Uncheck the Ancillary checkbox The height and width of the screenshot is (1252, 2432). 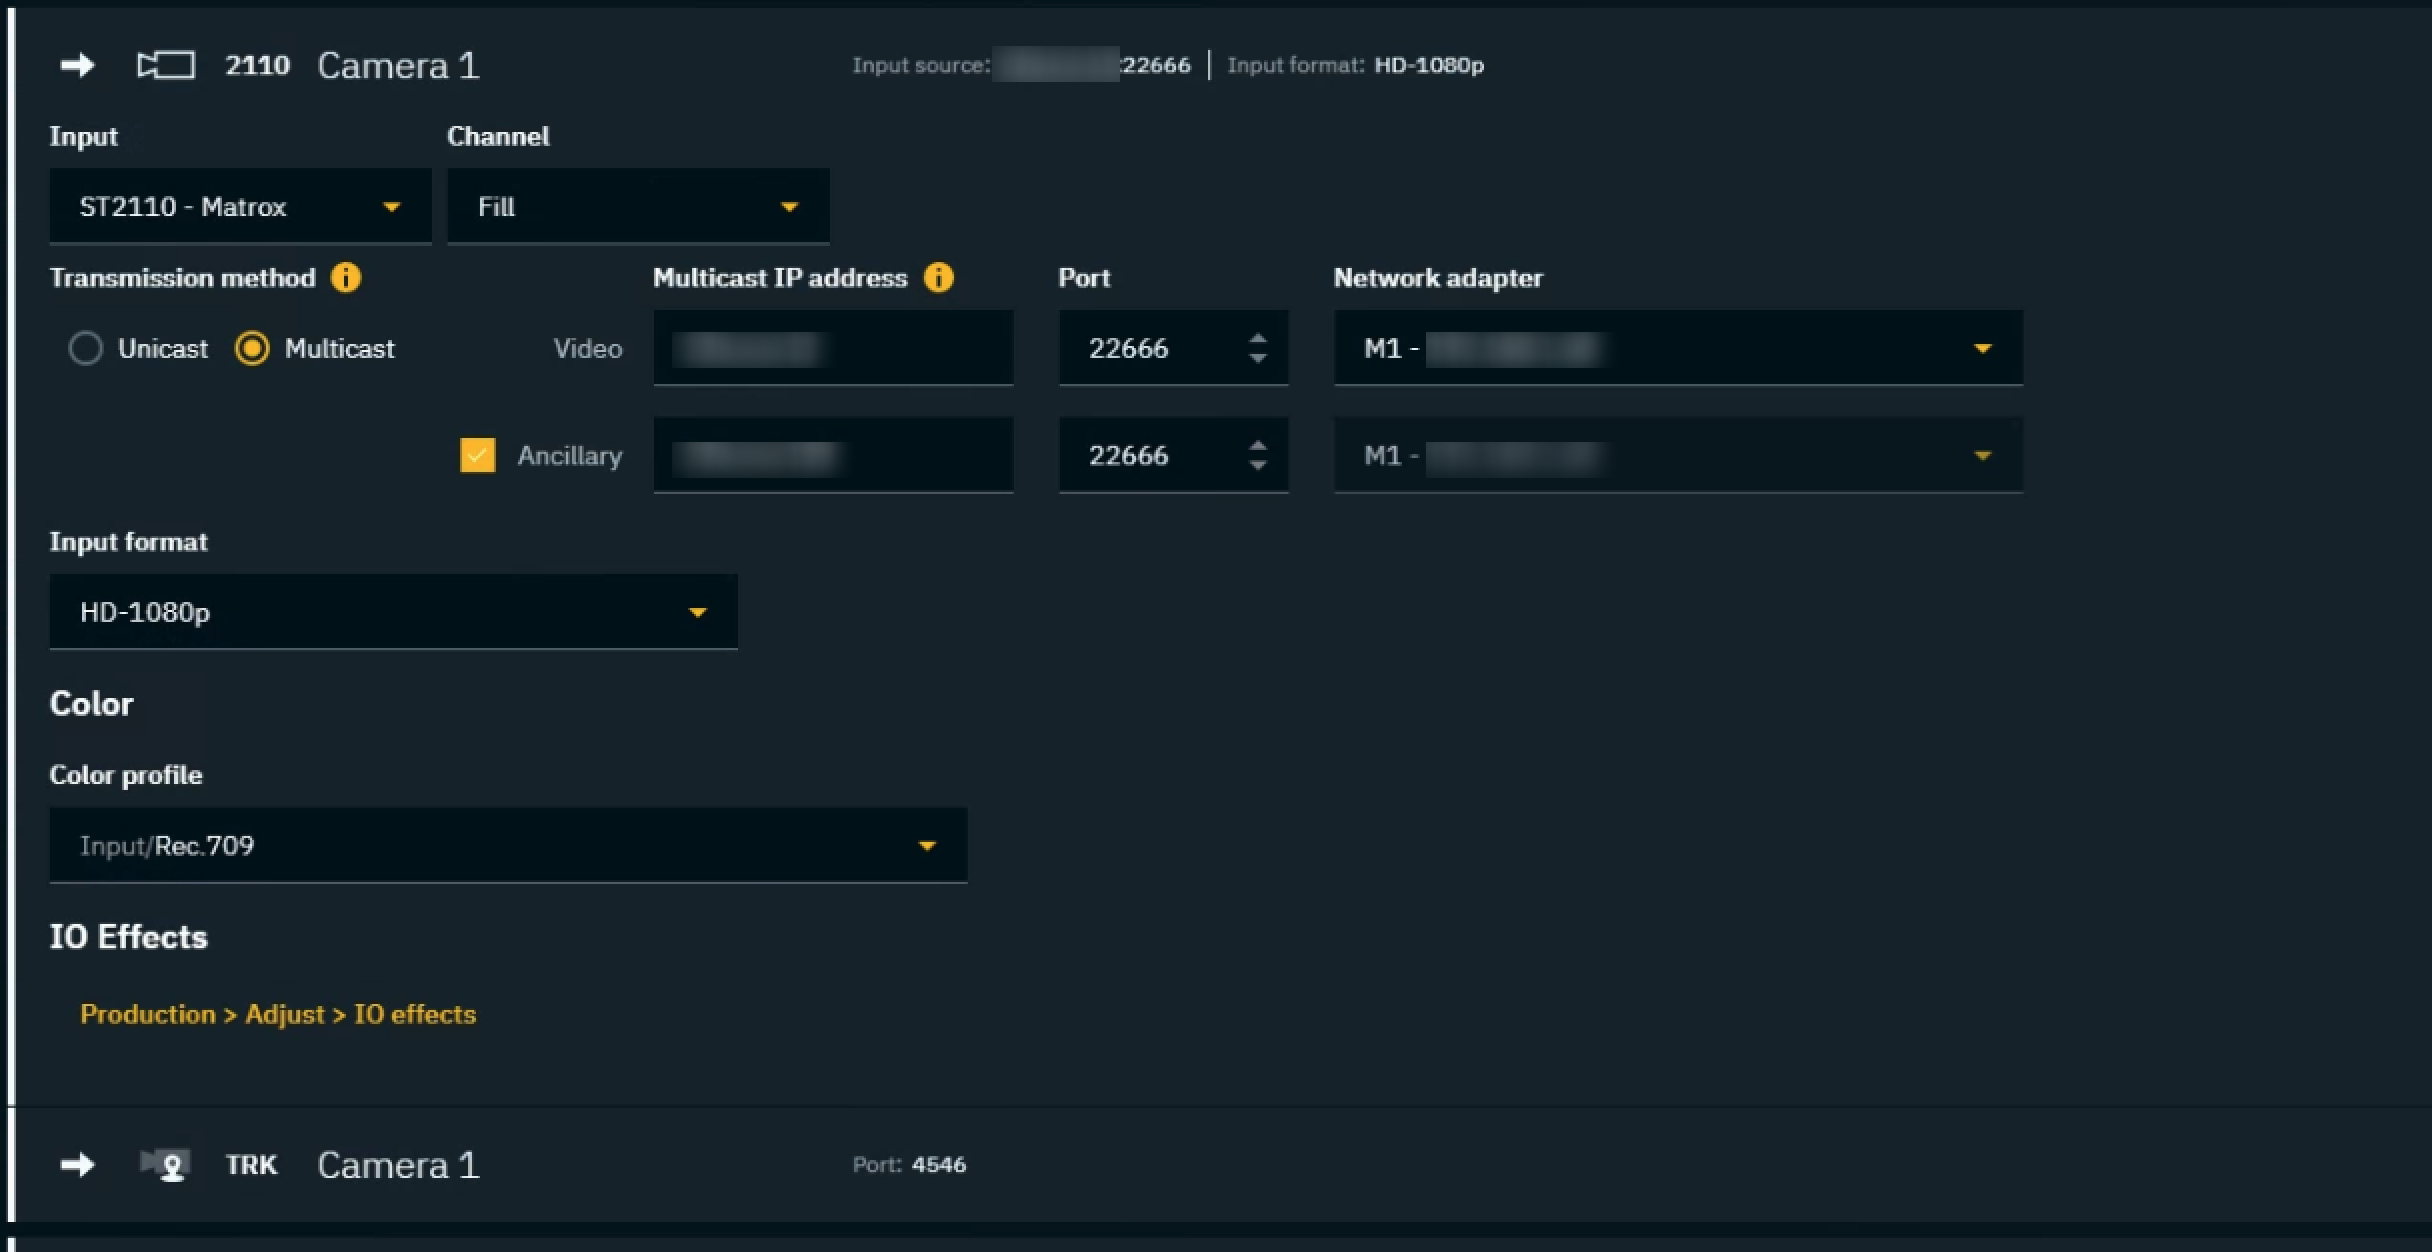point(478,456)
